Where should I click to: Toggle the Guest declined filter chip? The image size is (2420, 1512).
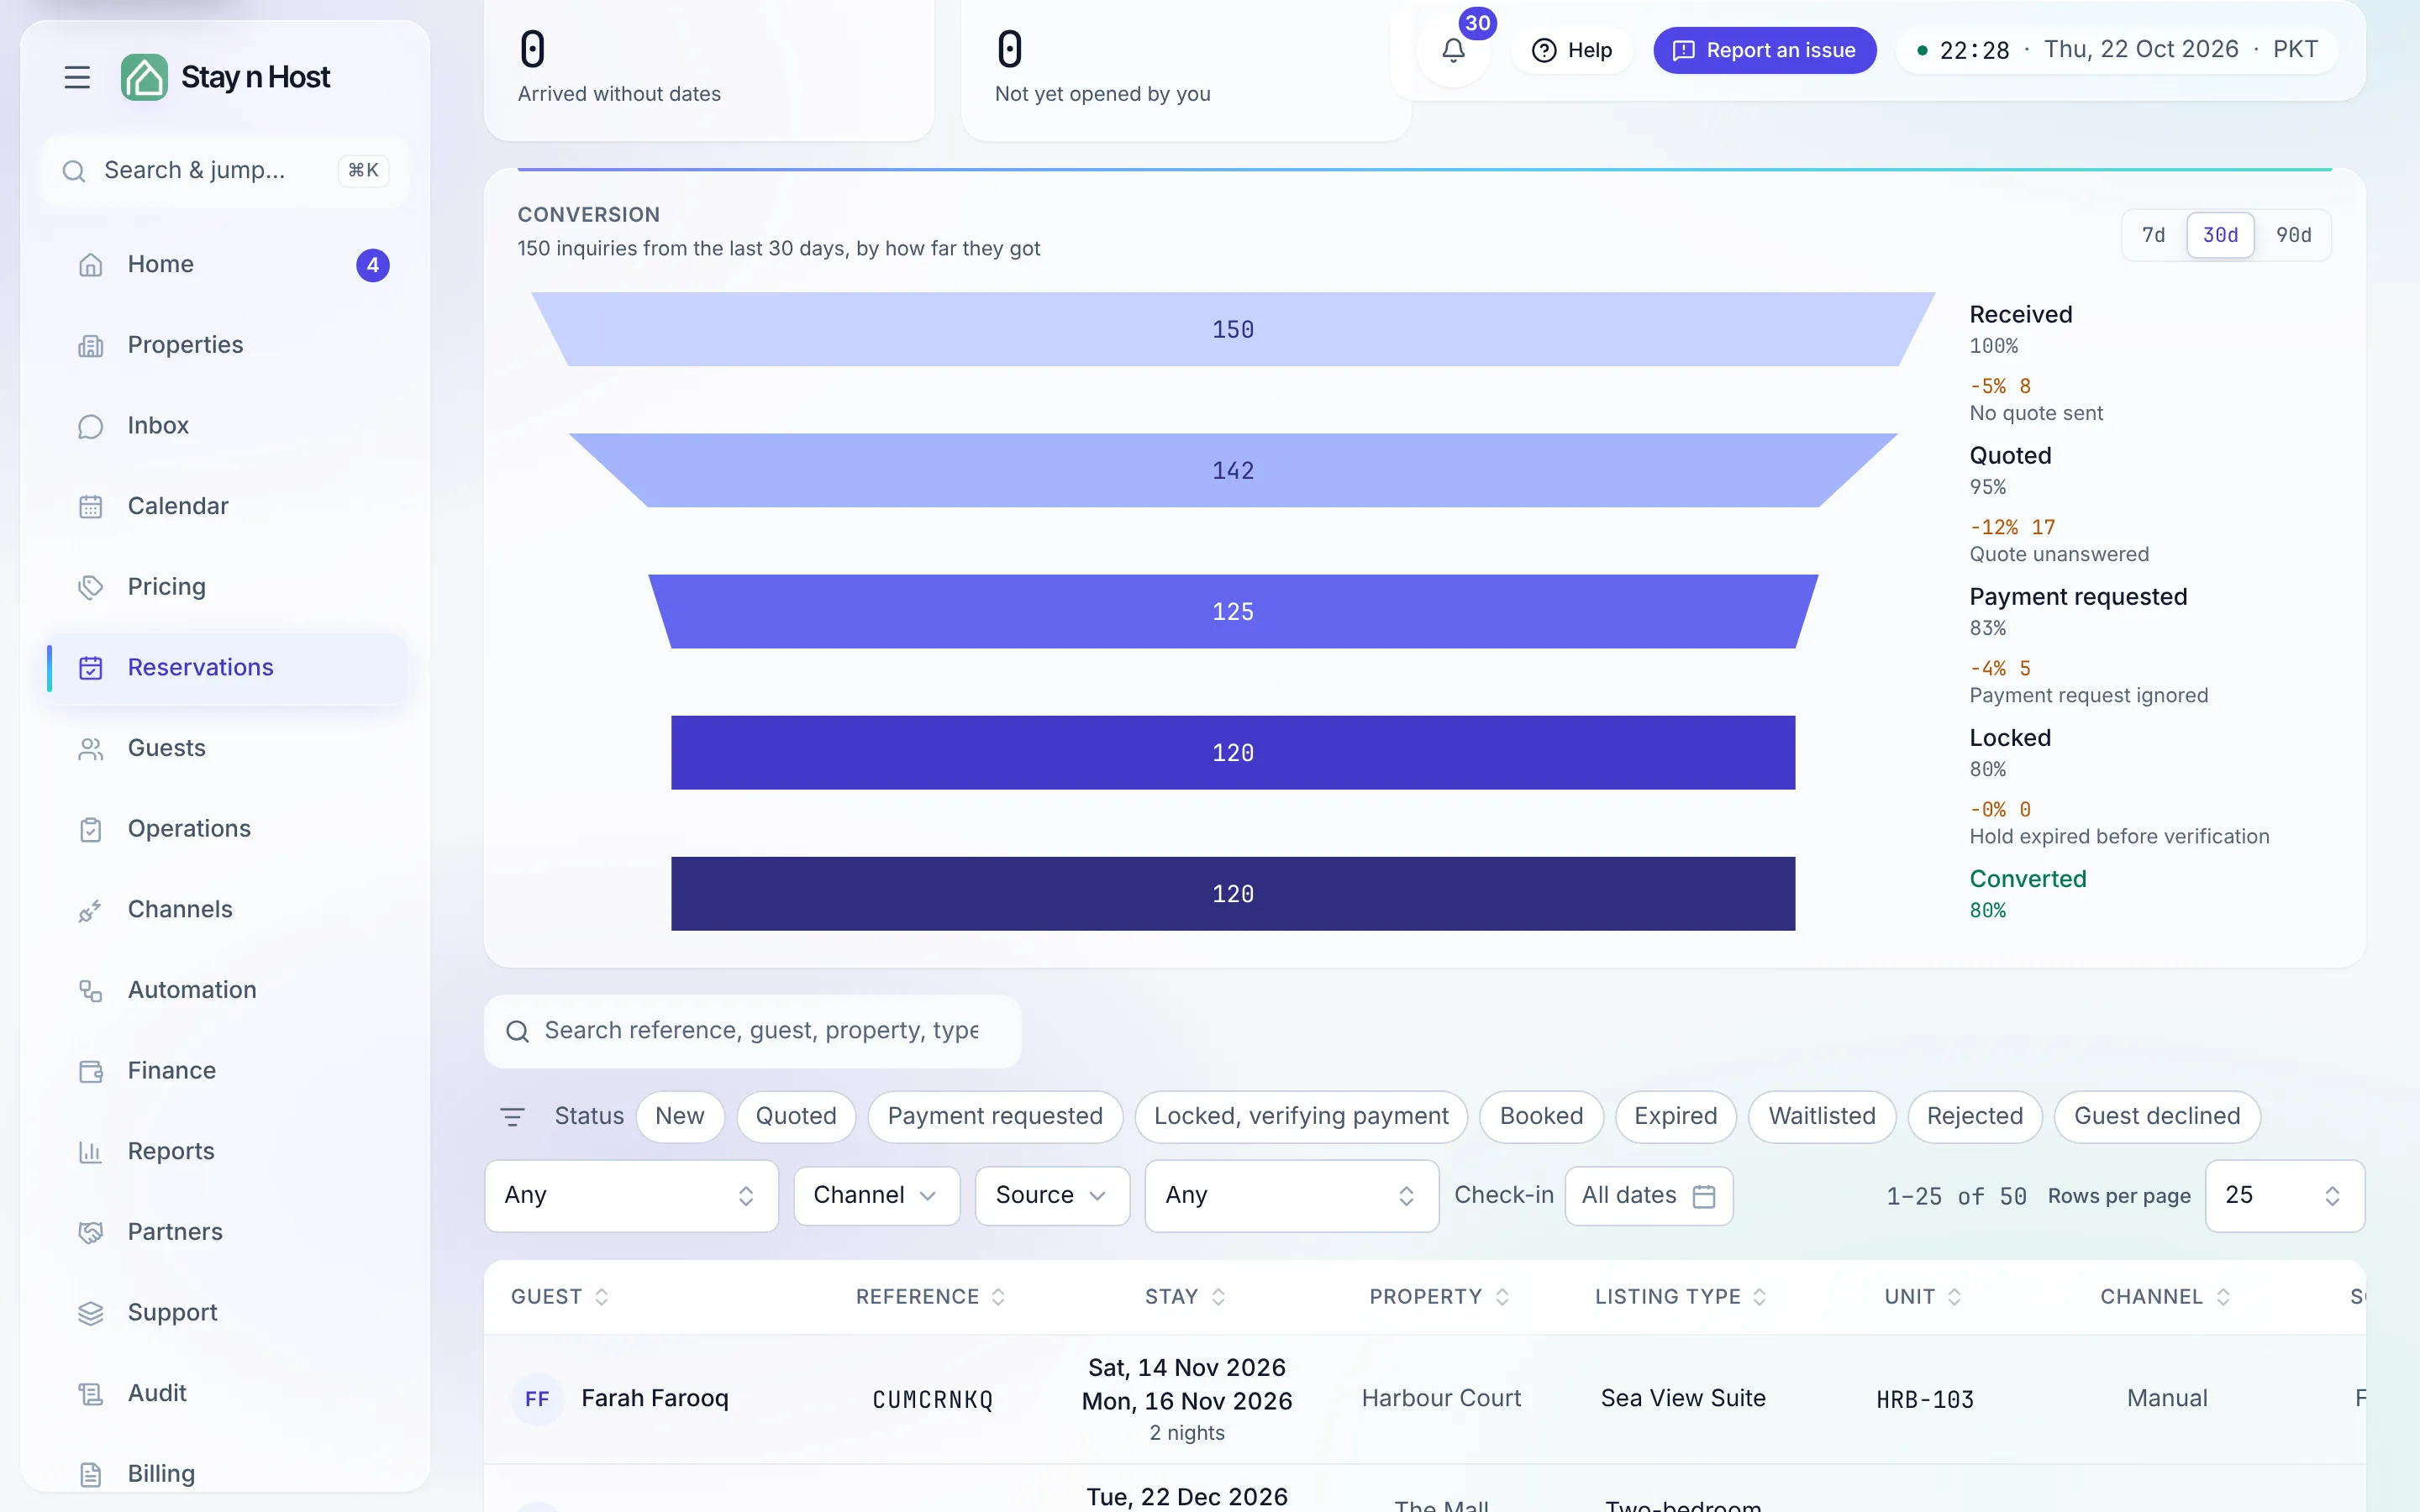pyautogui.click(x=2157, y=1116)
